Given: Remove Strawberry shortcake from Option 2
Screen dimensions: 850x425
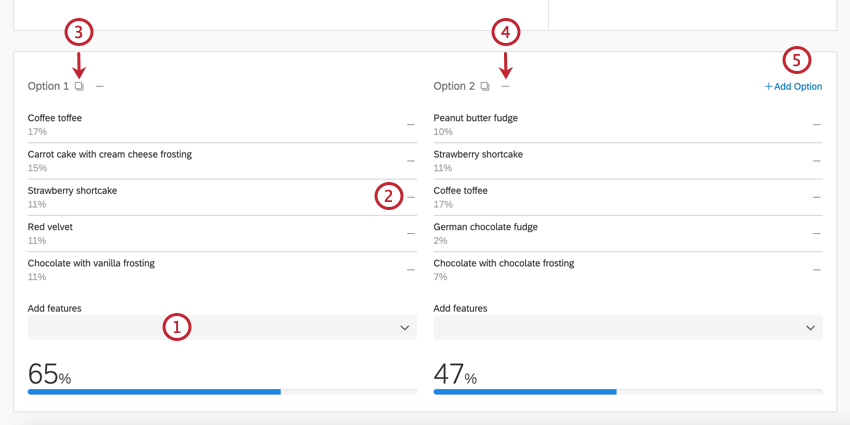Looking at the screenshot, I should [816, 161].
